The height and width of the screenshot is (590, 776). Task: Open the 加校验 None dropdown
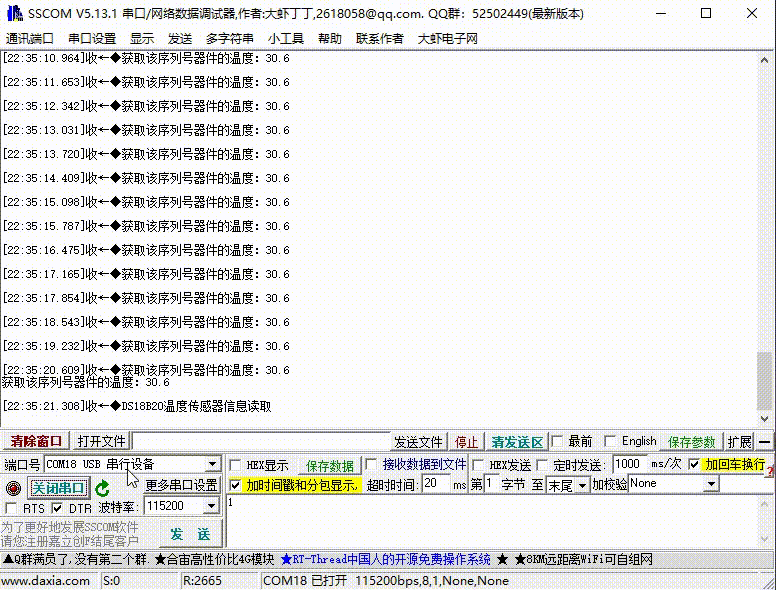tap(711, 484)
